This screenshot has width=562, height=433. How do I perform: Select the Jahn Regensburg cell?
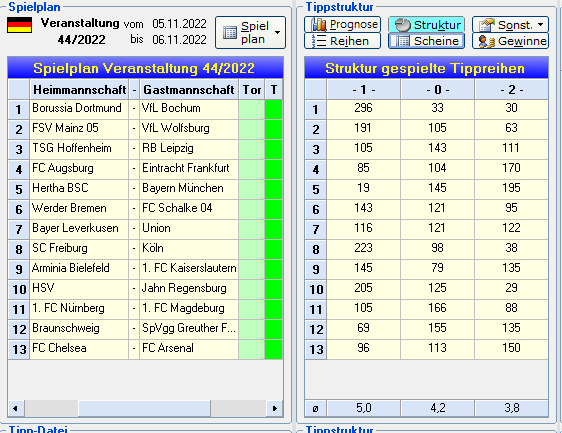point(189,289)
